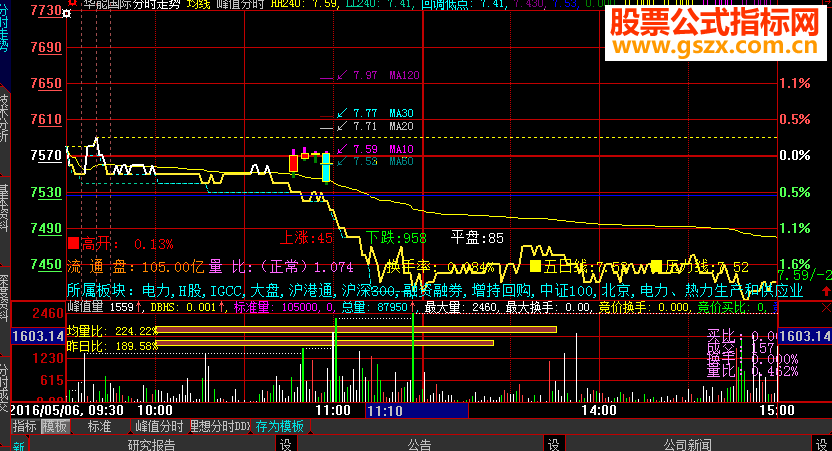Click the 10:00 label on time axis
Screen dimensions: 832x451
155,410
